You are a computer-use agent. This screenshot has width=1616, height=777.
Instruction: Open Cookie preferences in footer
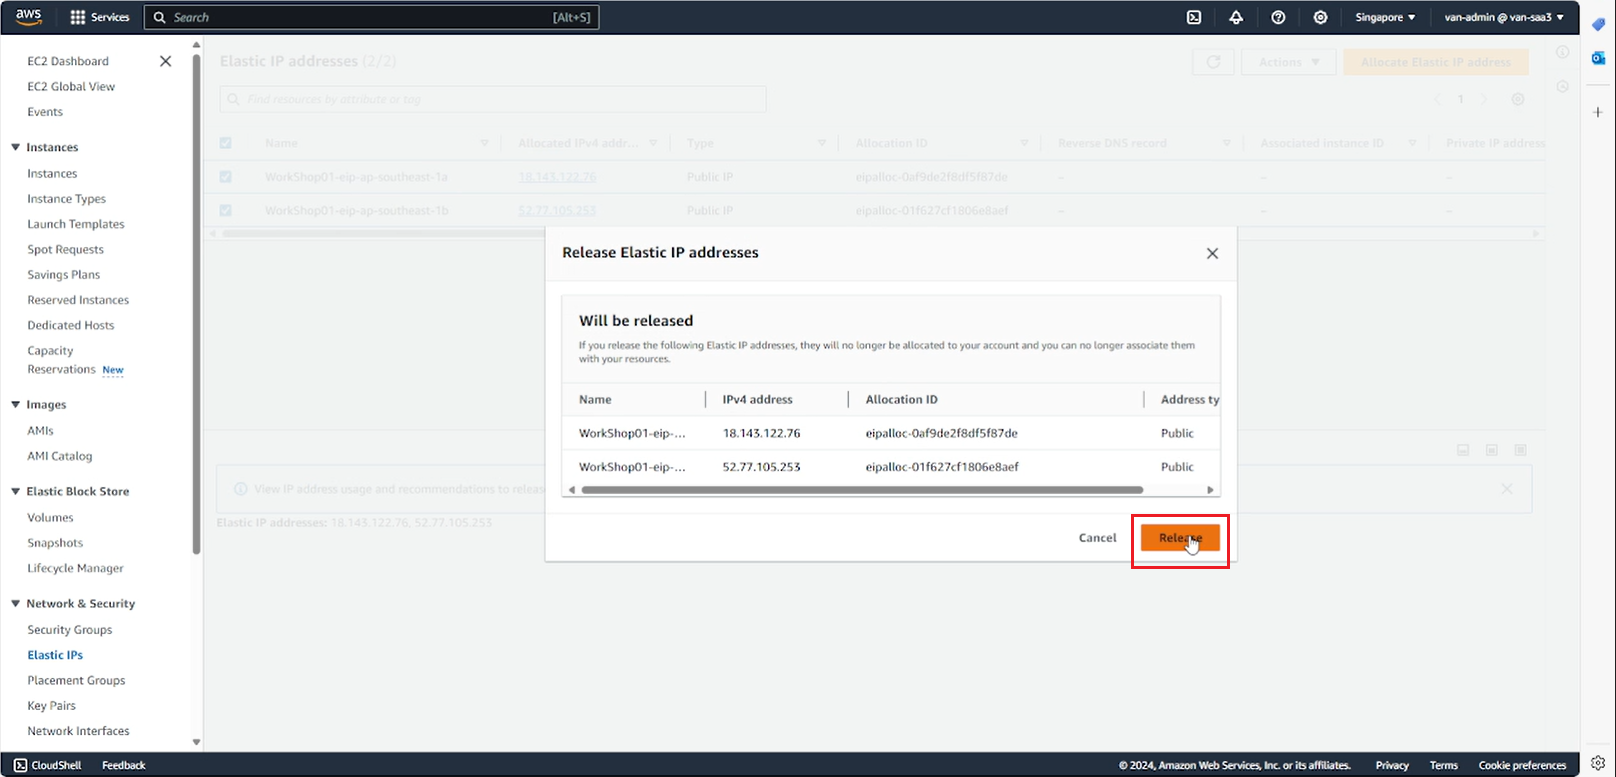[x=1522, y=765]
